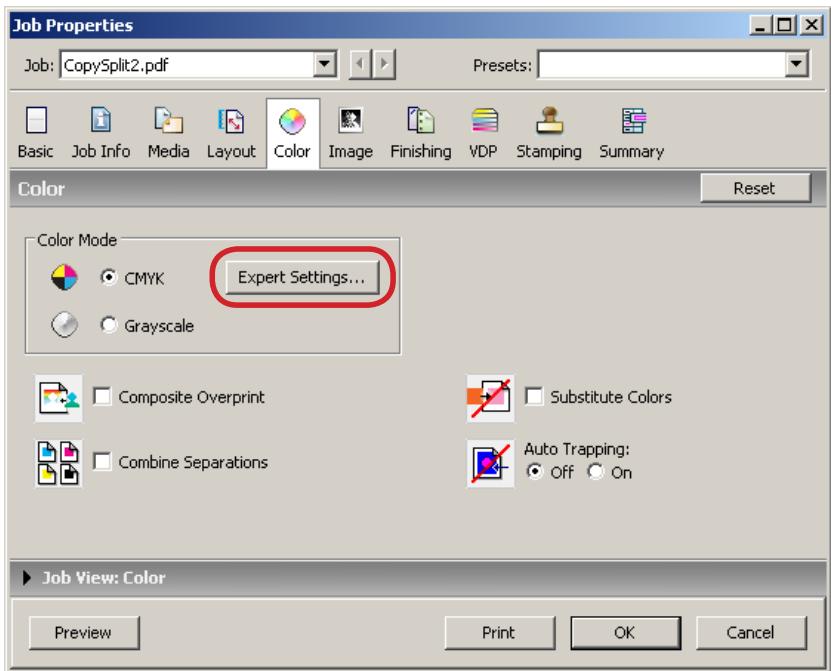Set Auto Trapping to Off

click(534, 471)
